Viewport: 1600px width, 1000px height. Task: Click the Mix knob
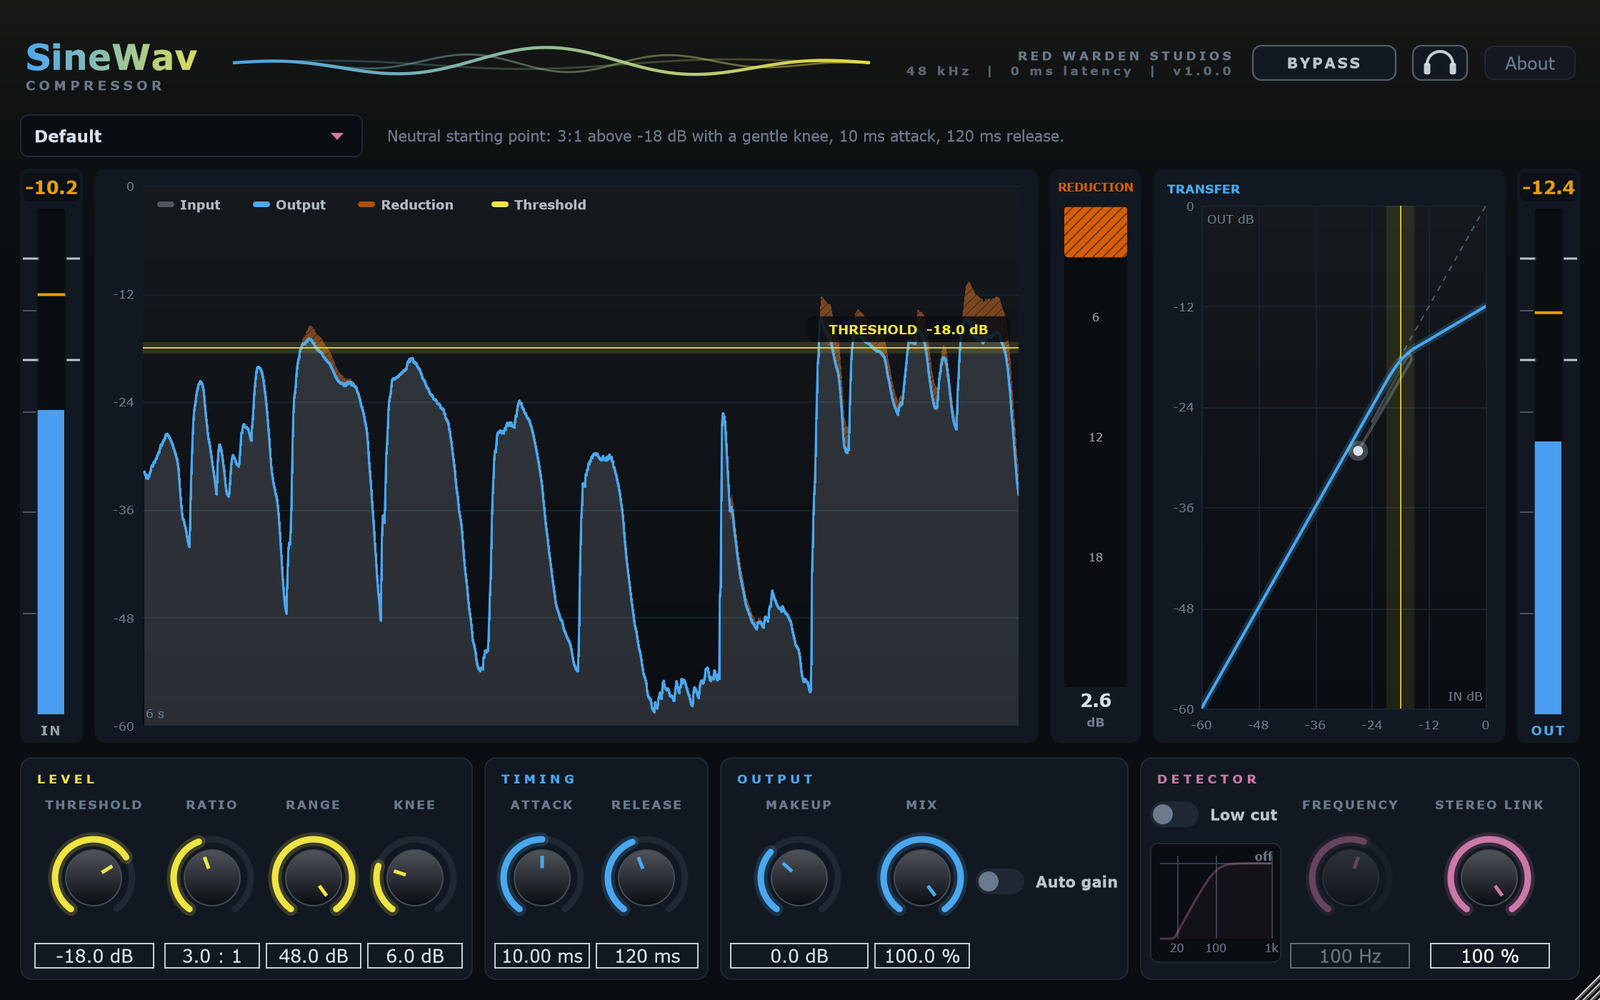coord(922,877)
